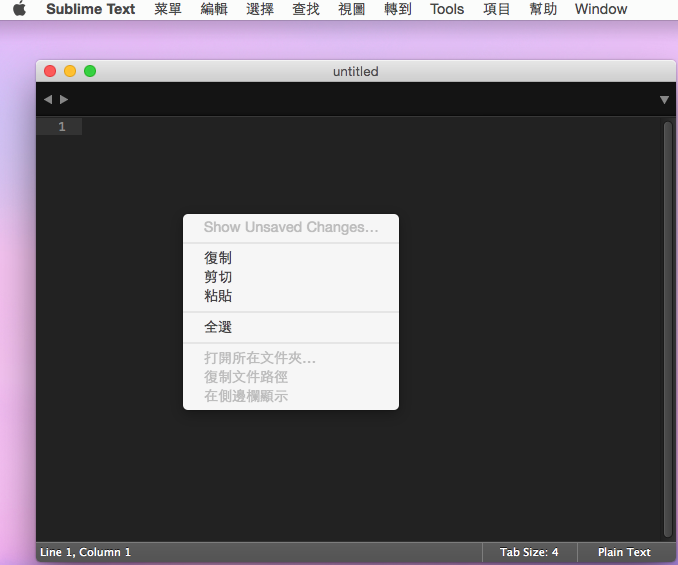Open the 項目 menu

(x=496, y=9)
